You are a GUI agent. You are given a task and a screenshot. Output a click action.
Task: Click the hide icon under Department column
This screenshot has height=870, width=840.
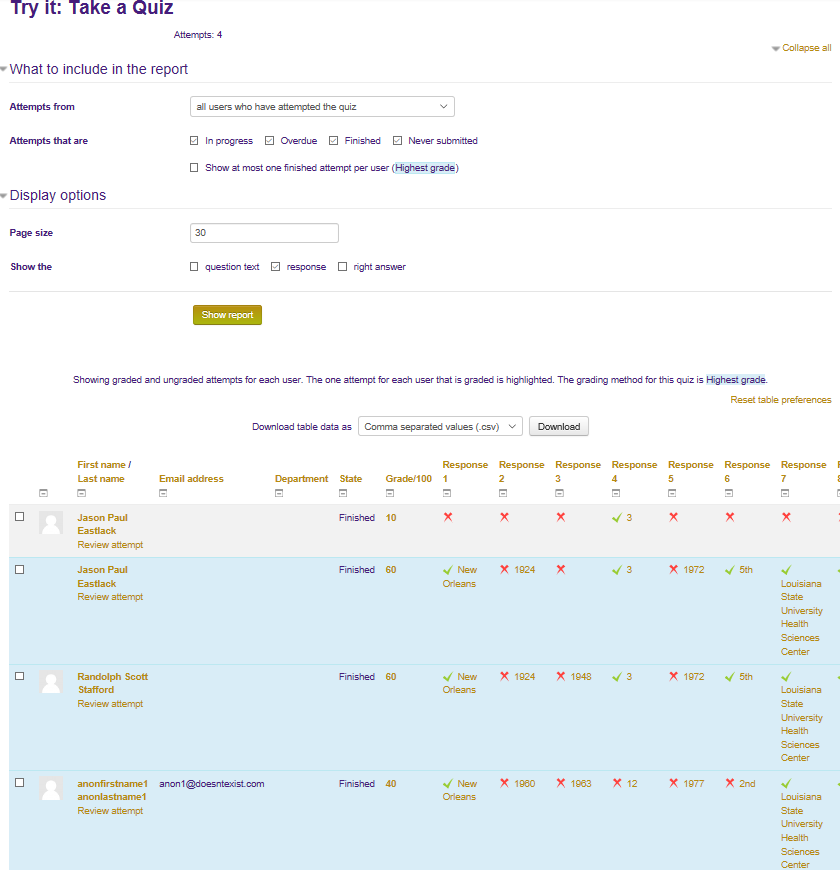pos(279,493)
